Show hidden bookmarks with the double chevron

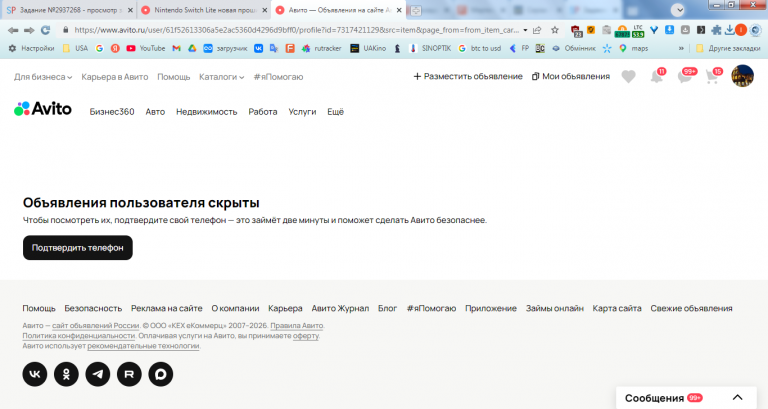(x=681, y=48)
